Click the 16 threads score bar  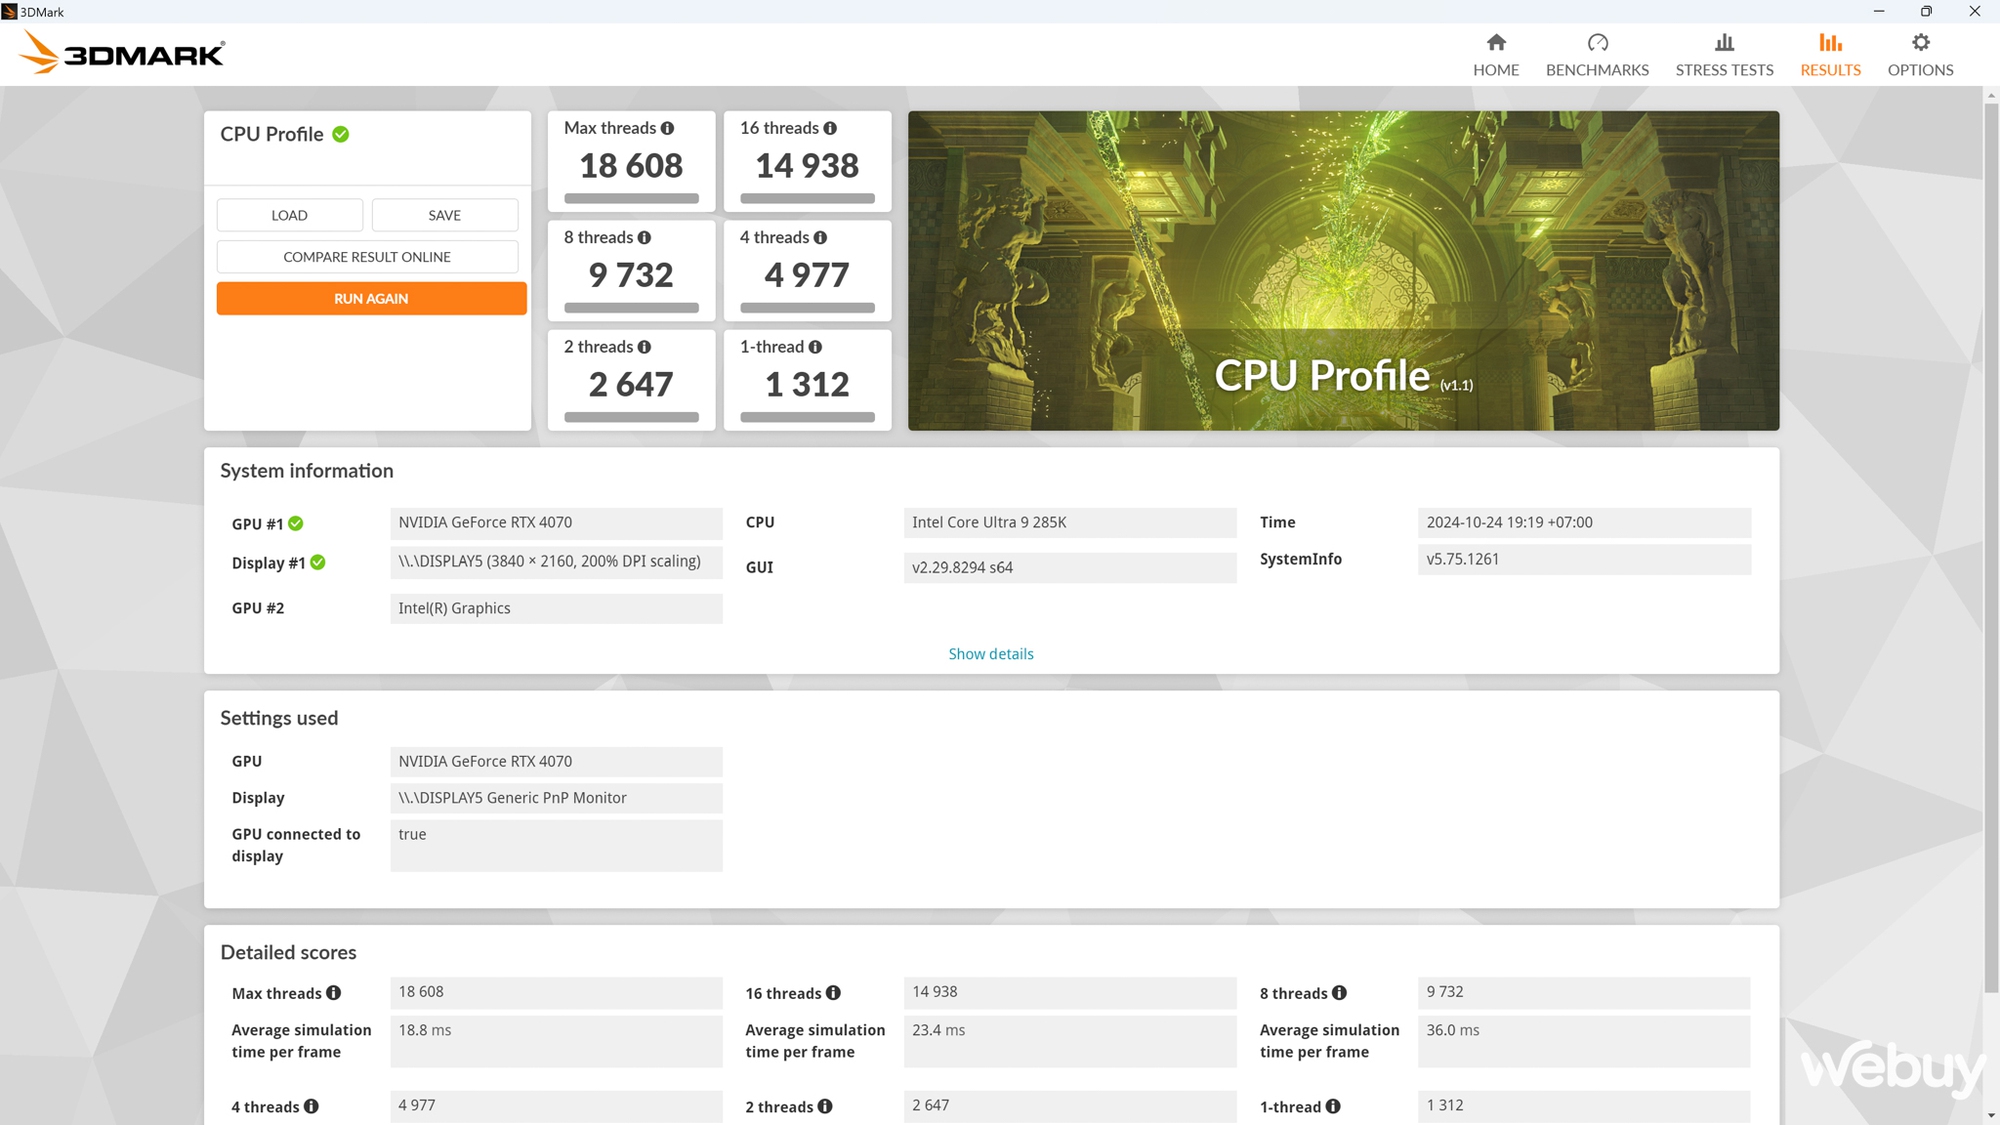(x=807, y=198)
